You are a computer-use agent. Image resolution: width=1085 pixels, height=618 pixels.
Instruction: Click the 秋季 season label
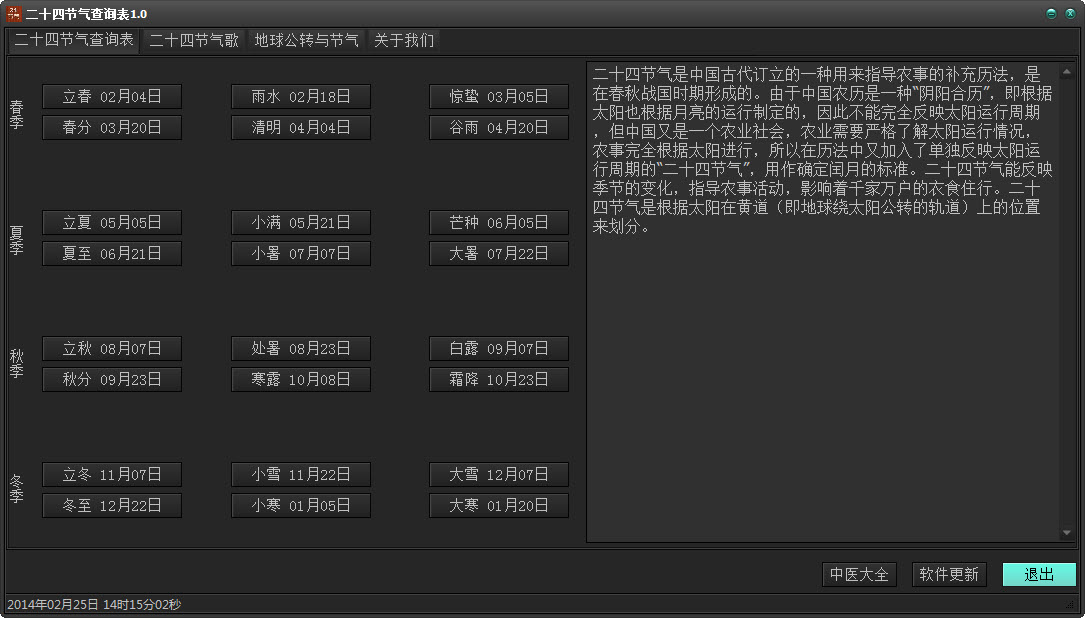pyautogui.click(x=17, y=363)
